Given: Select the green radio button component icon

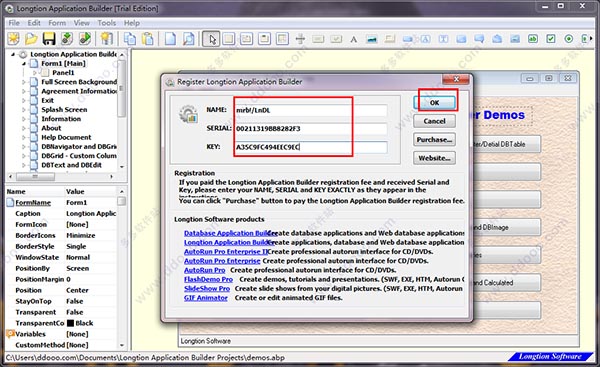Looking at the screenshot, I should coord(569,39).
